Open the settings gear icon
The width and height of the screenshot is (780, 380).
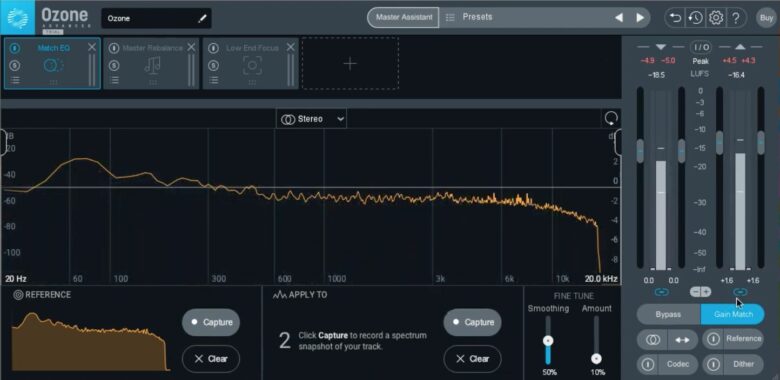(x=716, y=18)
